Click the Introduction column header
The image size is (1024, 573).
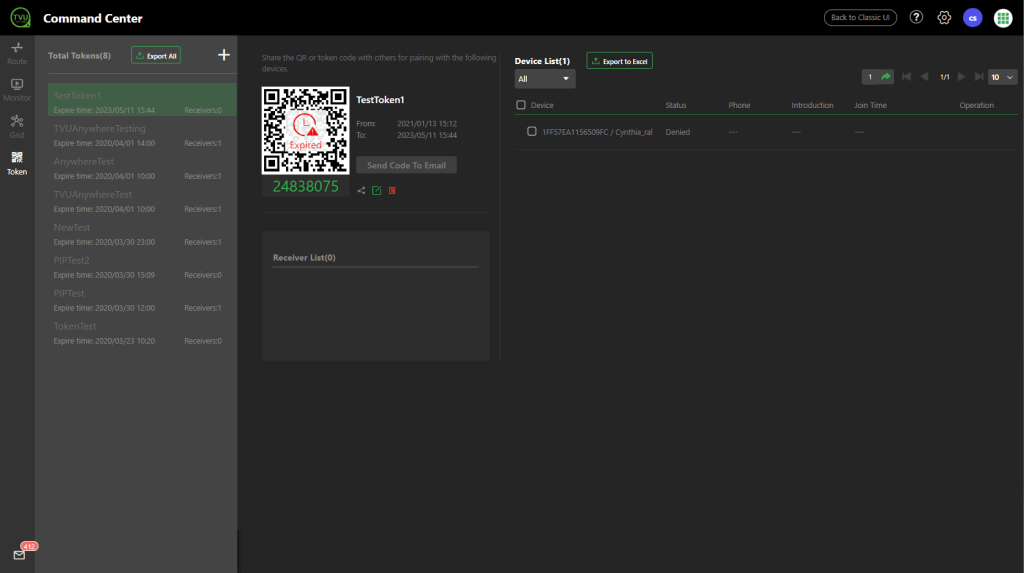coord(812,105)
